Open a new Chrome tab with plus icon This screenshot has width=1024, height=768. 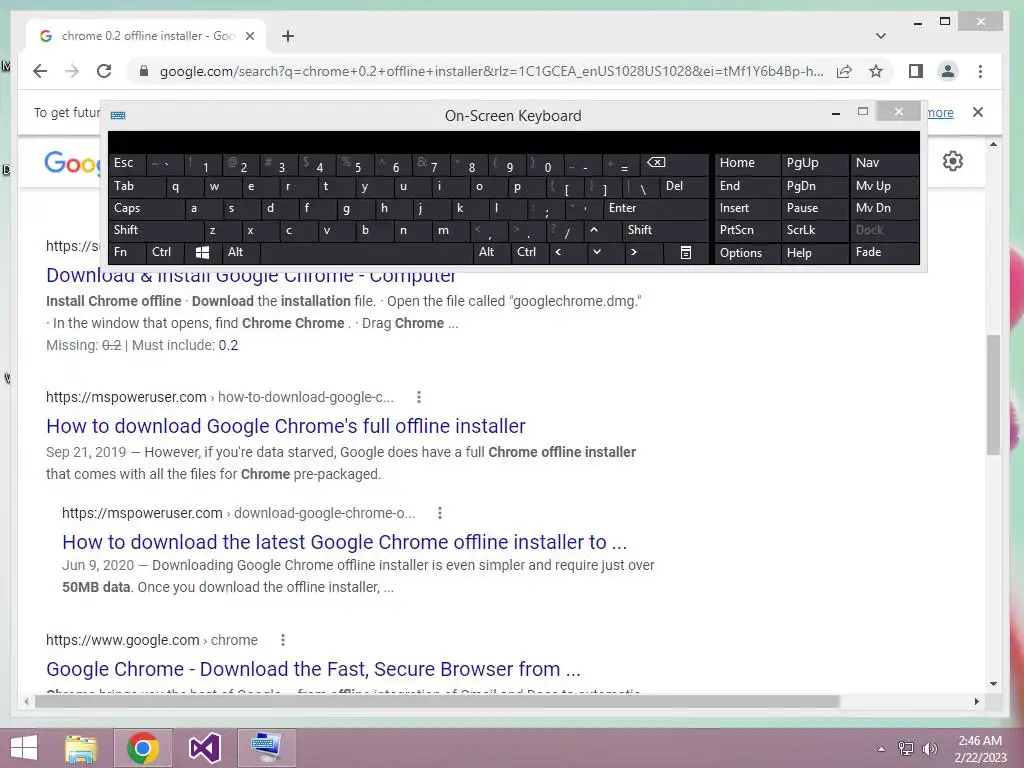[x=288, y=36]
